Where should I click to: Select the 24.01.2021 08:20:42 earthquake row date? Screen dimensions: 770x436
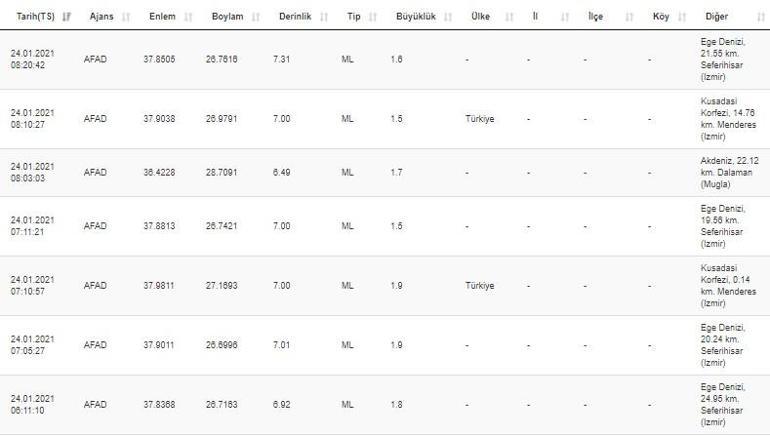33,59
